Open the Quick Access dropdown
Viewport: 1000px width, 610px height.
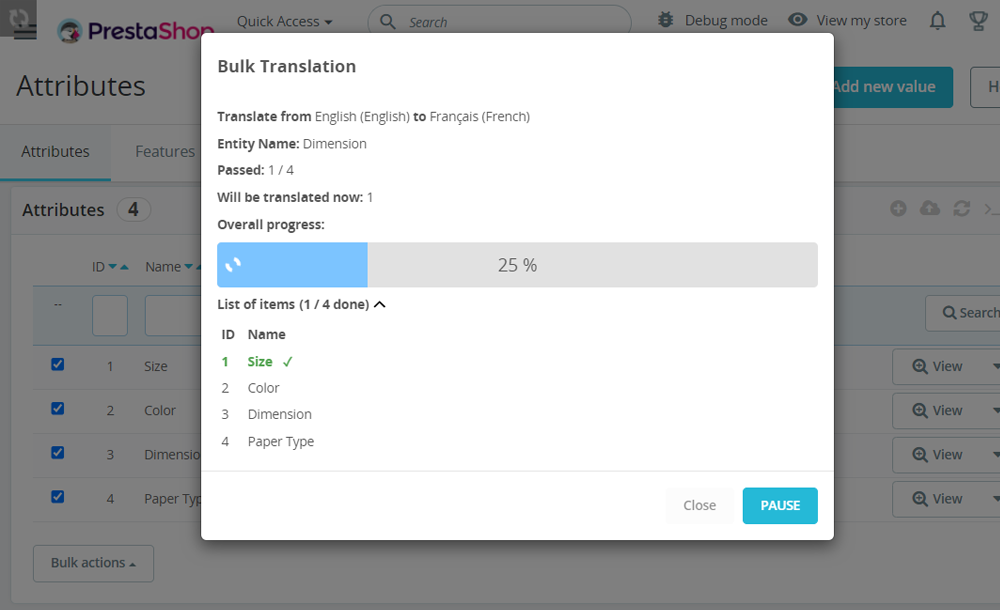pos(283,20)
